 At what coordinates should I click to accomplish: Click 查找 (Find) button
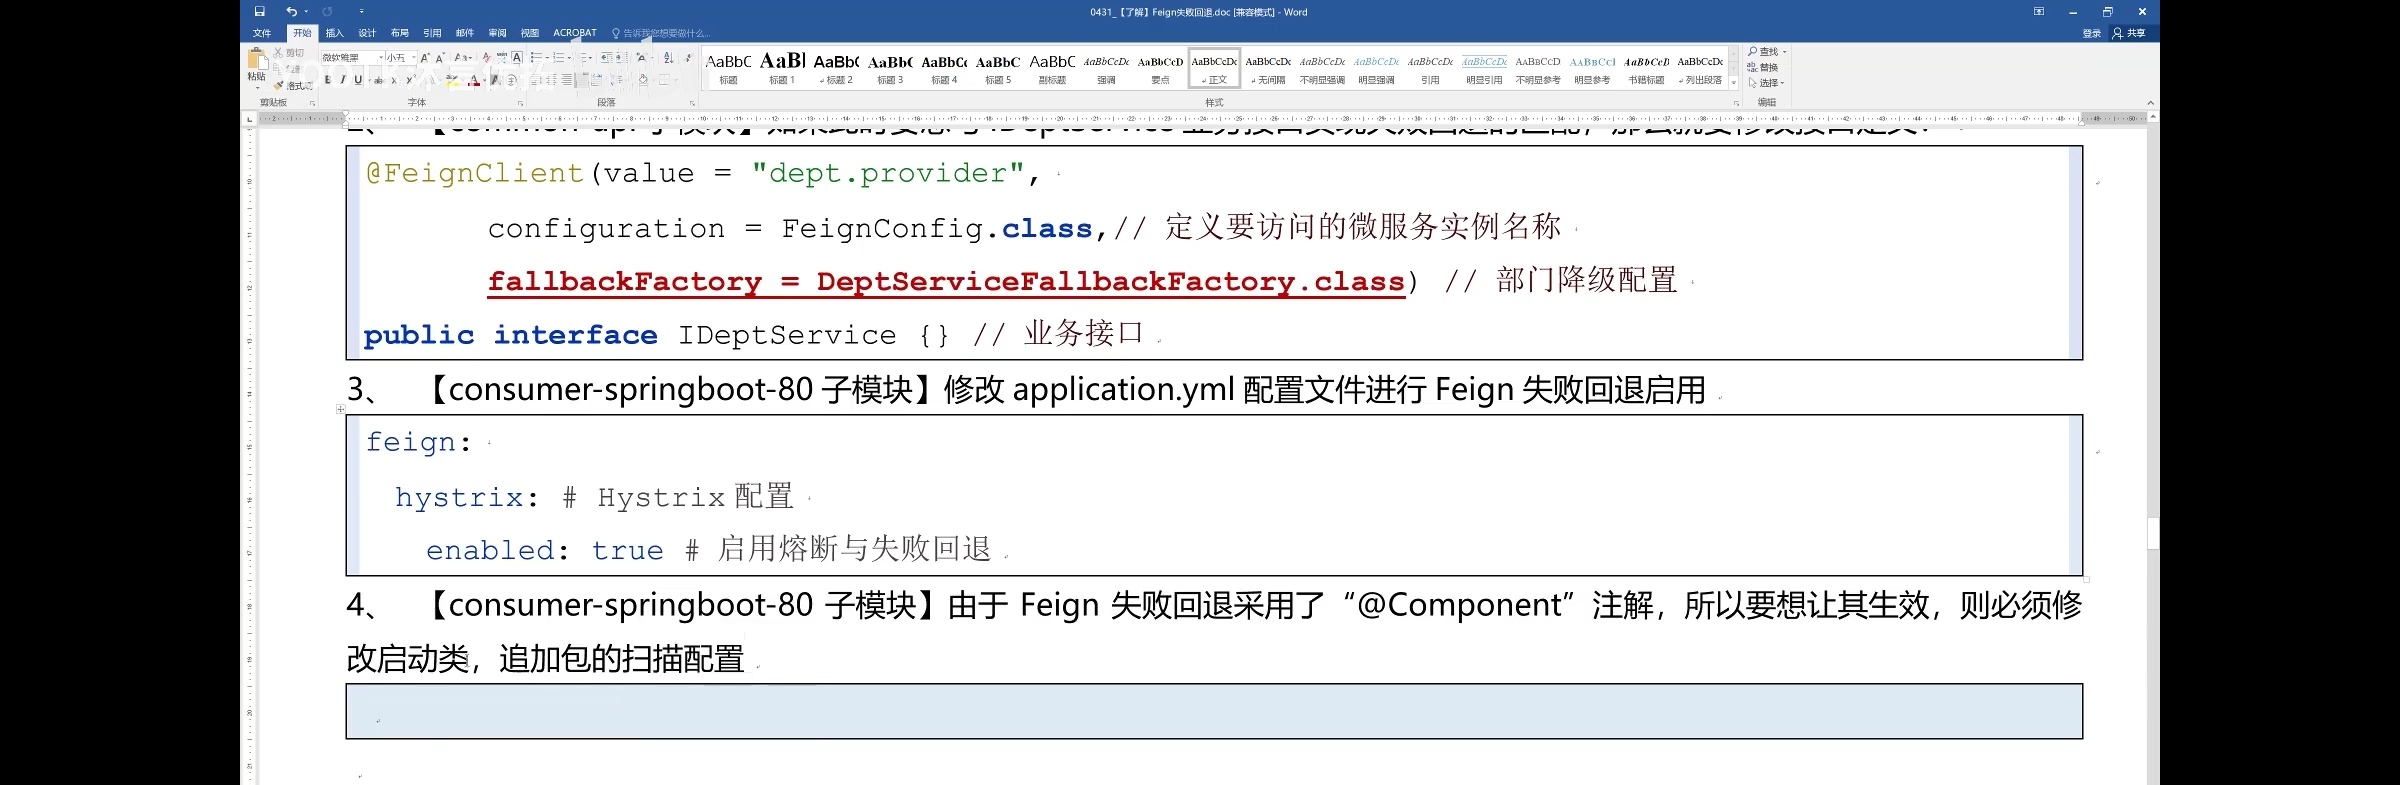point(1767,52)
